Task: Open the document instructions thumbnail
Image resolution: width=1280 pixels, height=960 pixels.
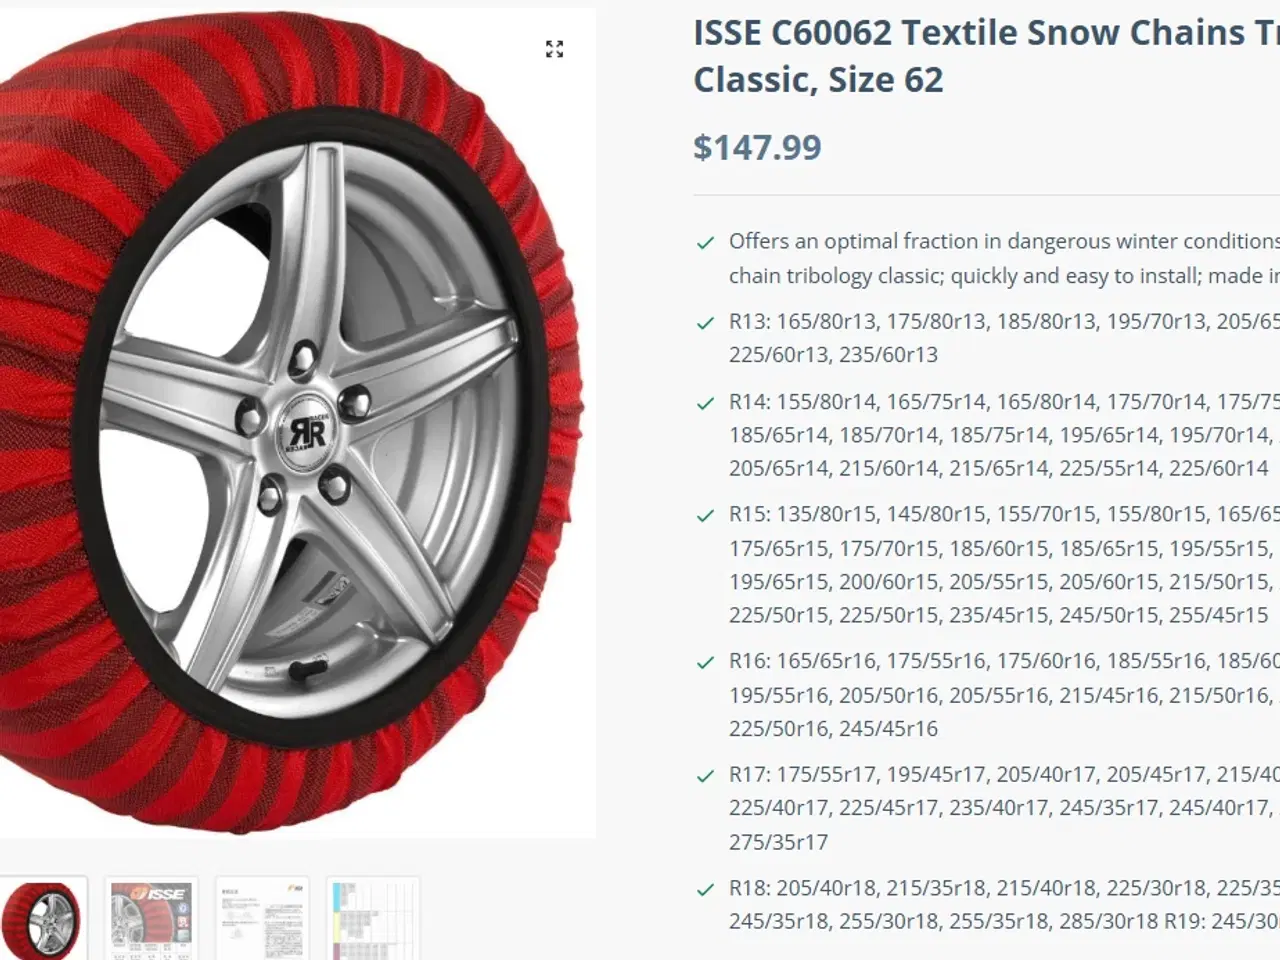Action: [x=262, y=920]
